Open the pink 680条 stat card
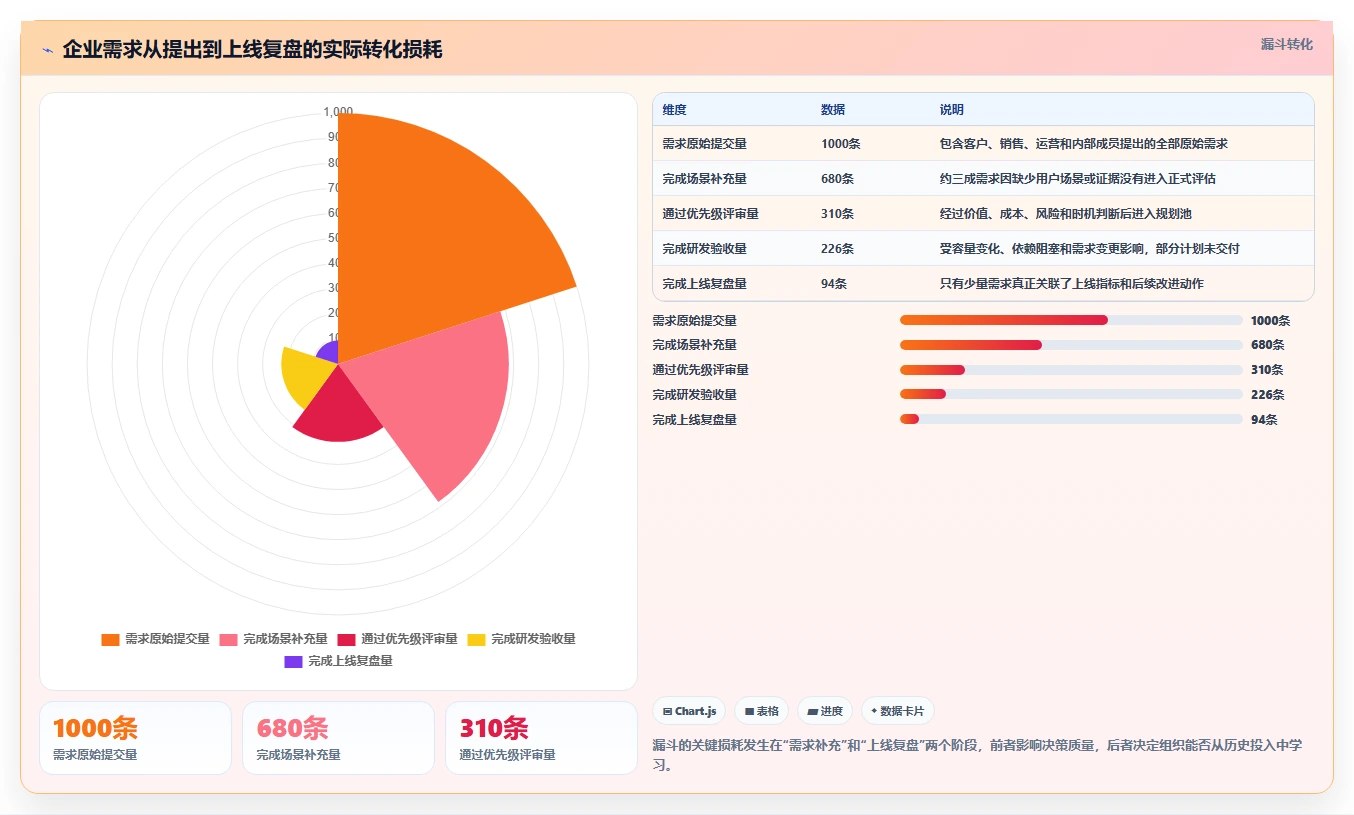 point(338,738)
